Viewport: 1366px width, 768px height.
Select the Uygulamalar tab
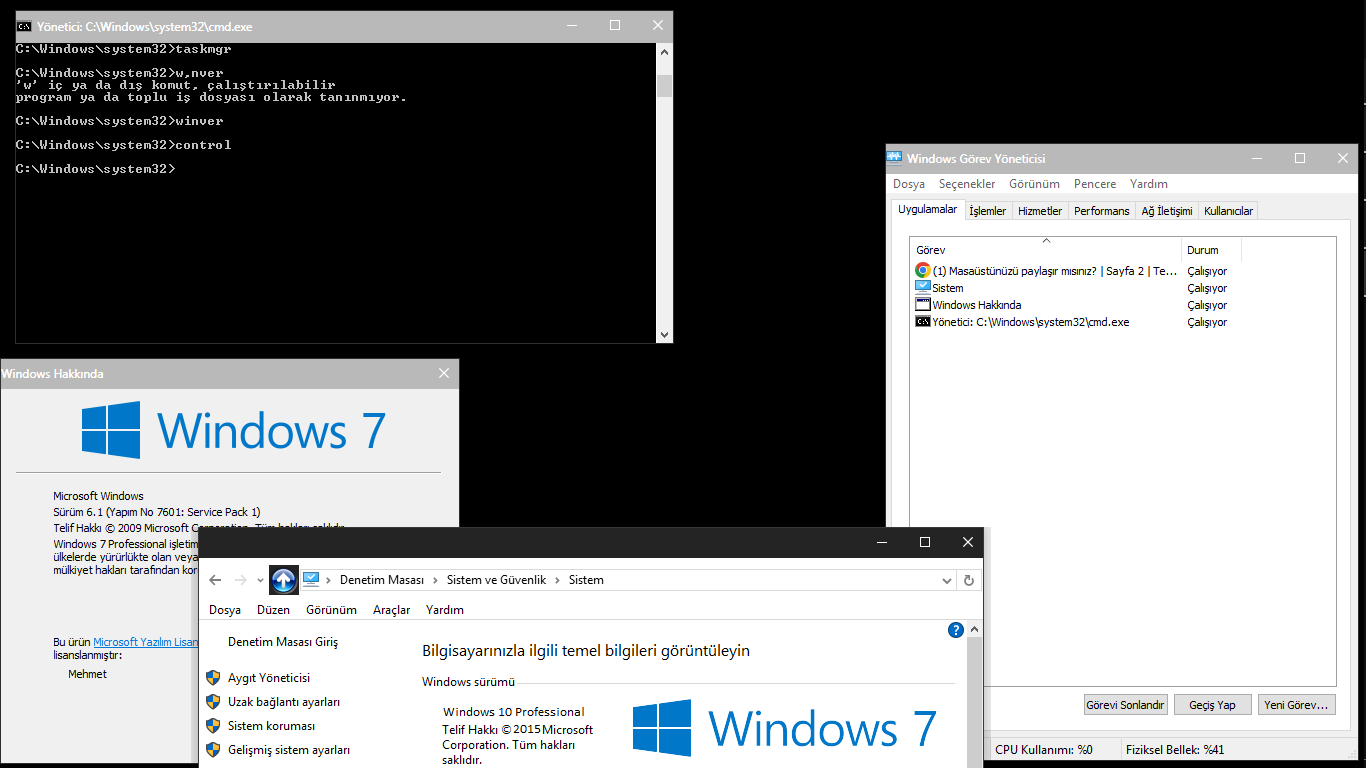point(928,209)
